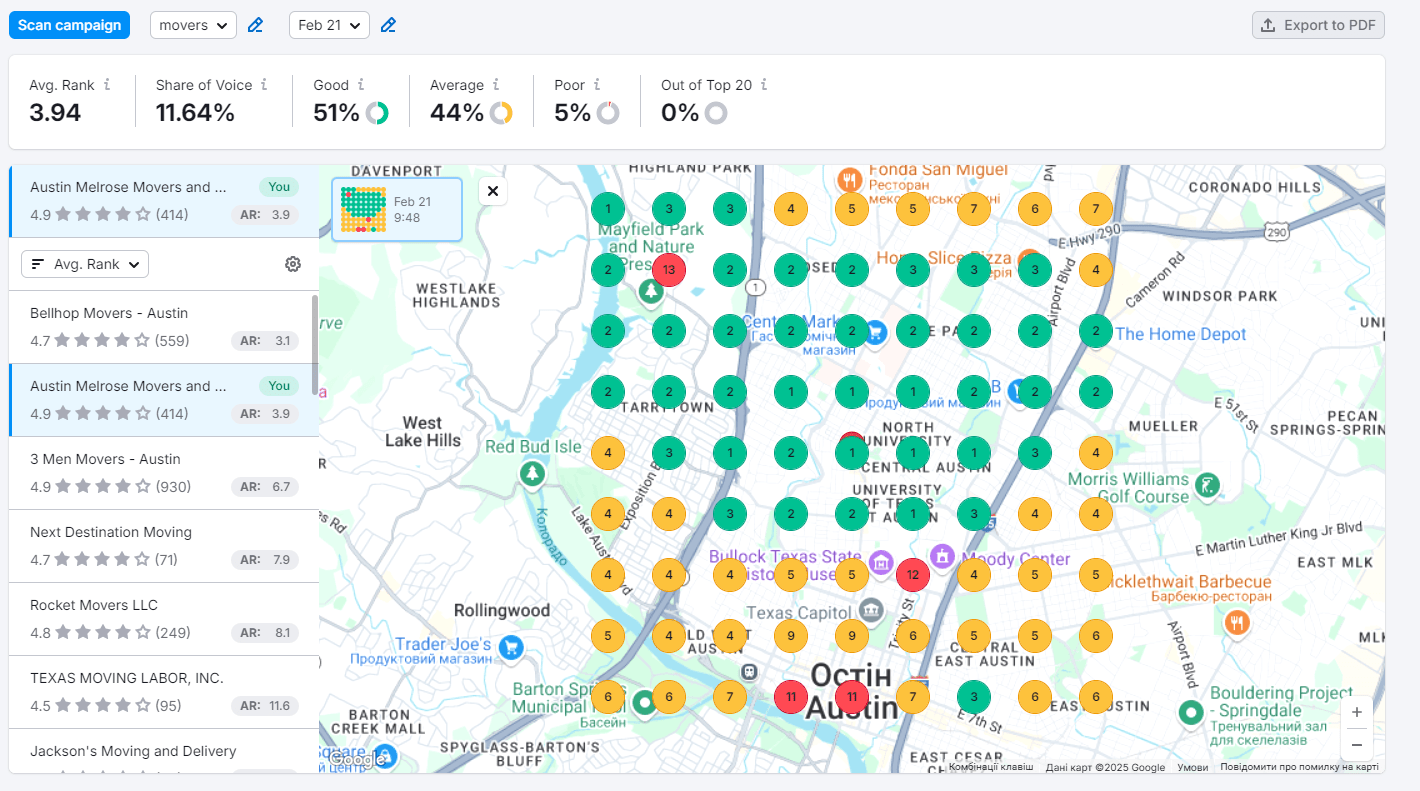This screenshot has height=791, width=1420.
Task: Click info icon beside Out of Top 20
Action: [x=764, y=85]
